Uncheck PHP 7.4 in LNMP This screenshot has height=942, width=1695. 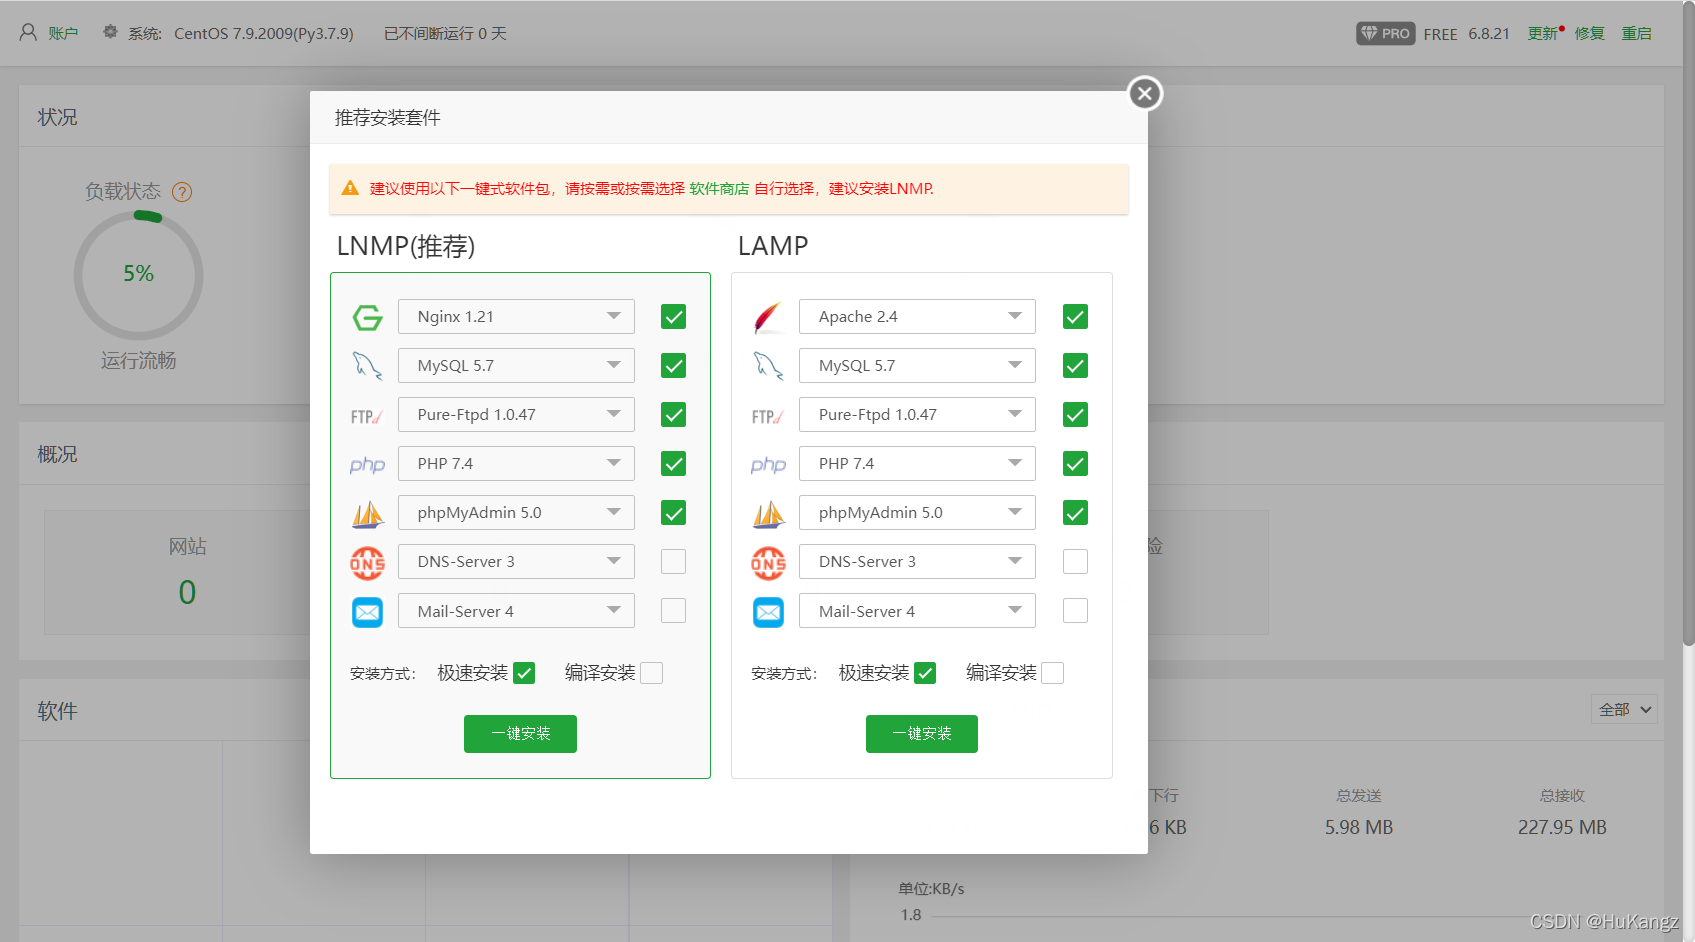(673, 464)
